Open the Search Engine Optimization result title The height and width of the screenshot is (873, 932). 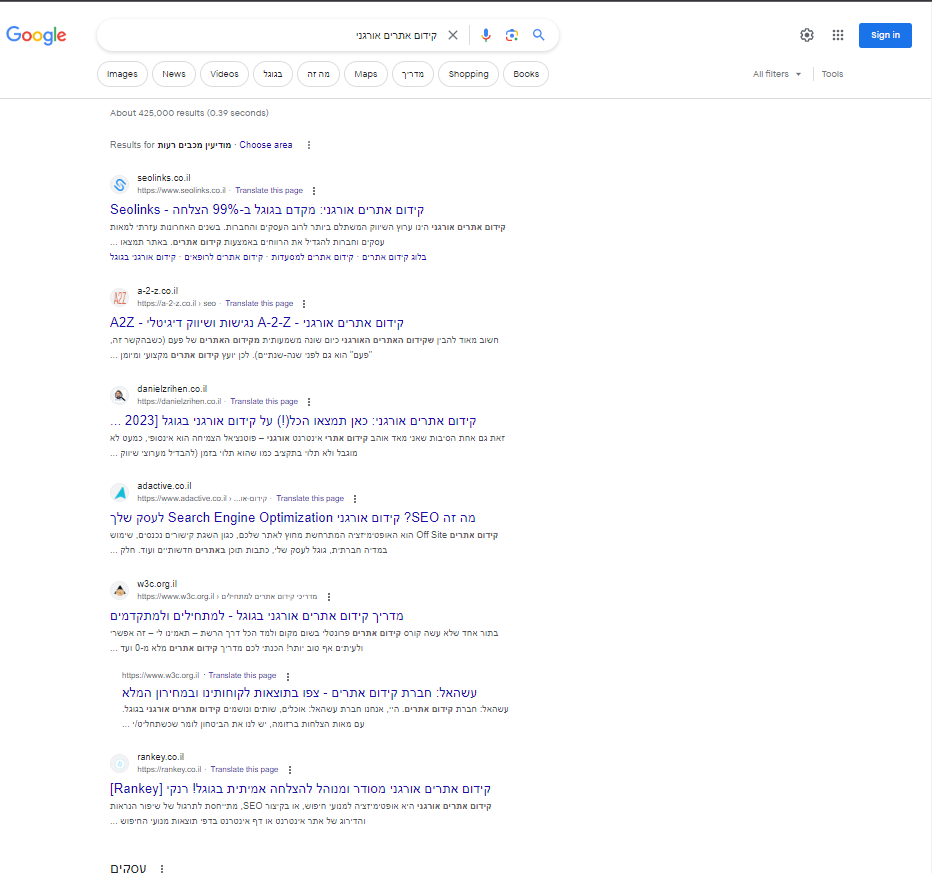point(292,518)
